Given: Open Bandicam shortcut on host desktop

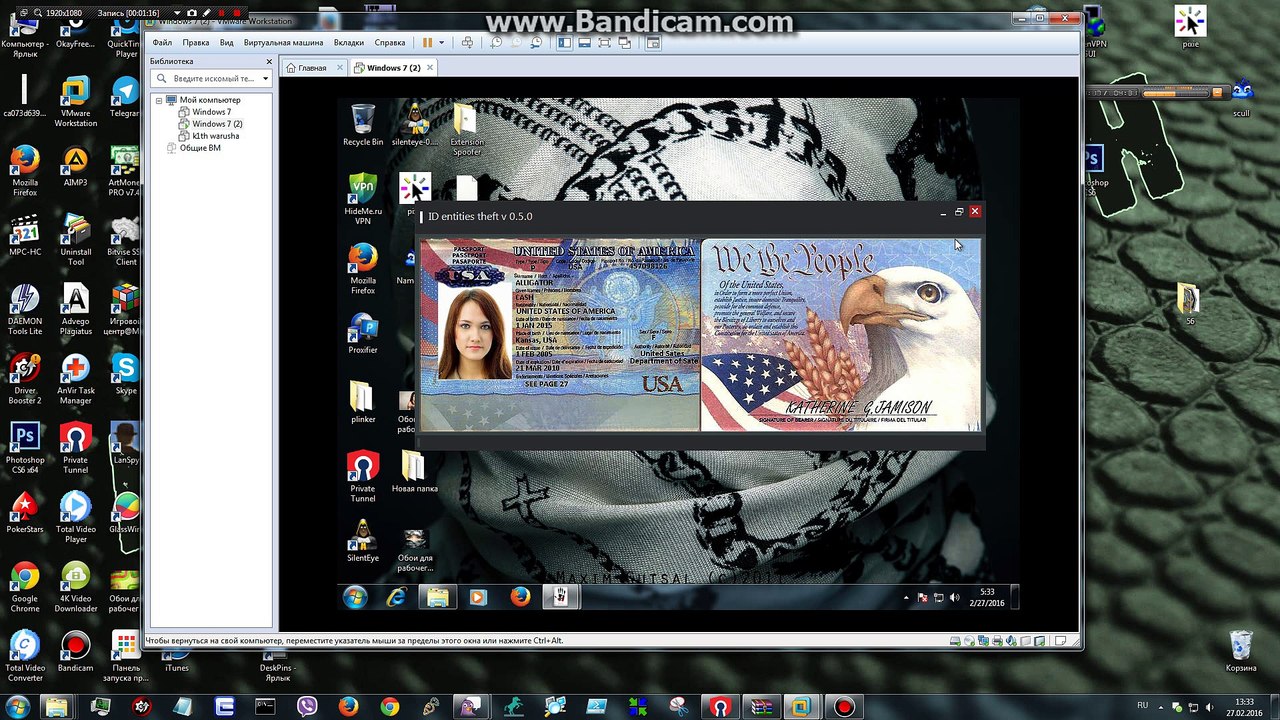Looking at the screenshot, I should [75, 651].
